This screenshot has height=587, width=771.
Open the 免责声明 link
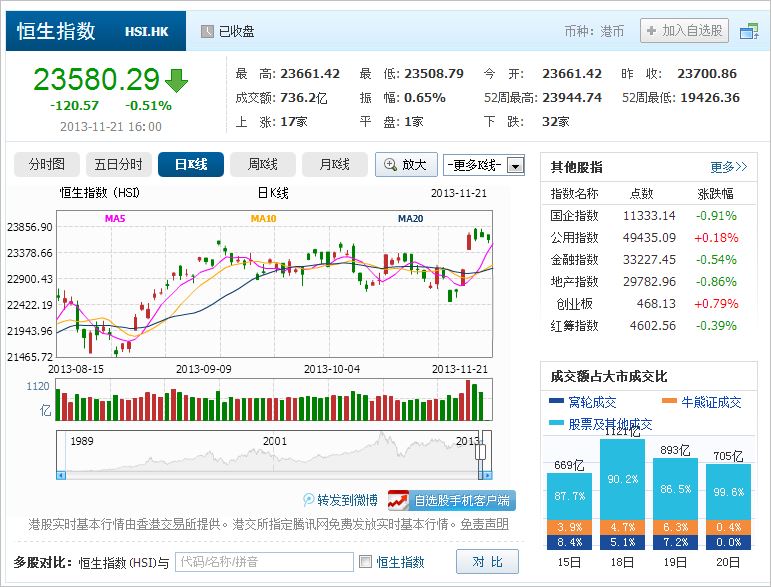(x=484, y=524)
